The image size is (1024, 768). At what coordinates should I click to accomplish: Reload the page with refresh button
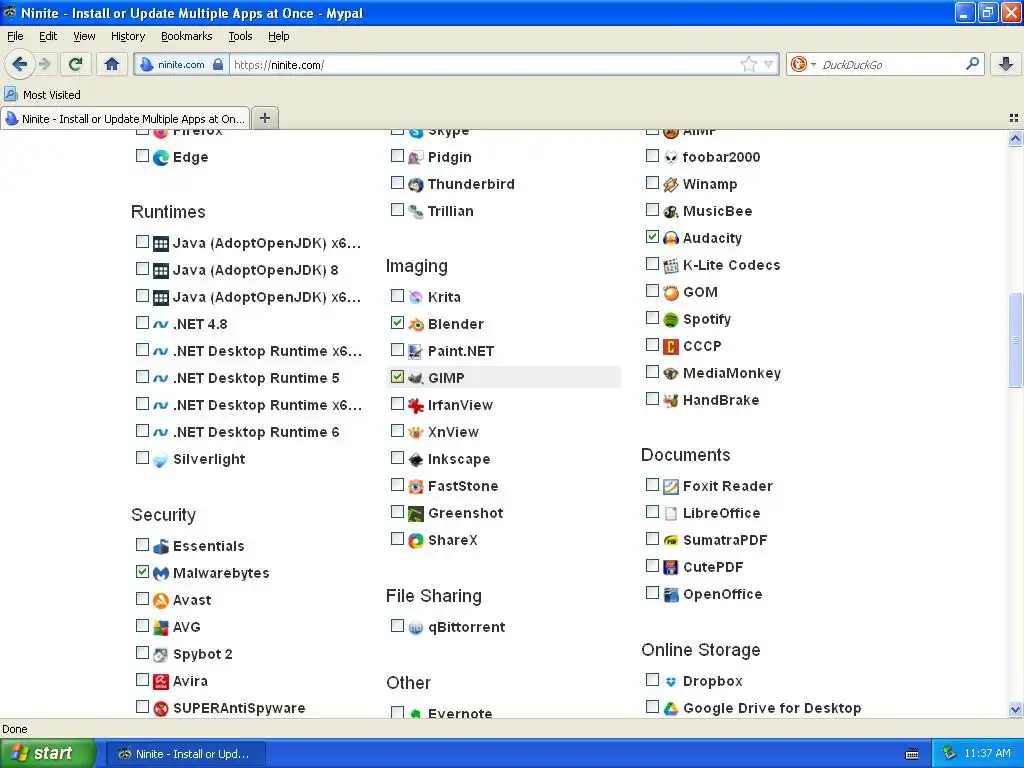pyautogui.click(x=75, y=64)
